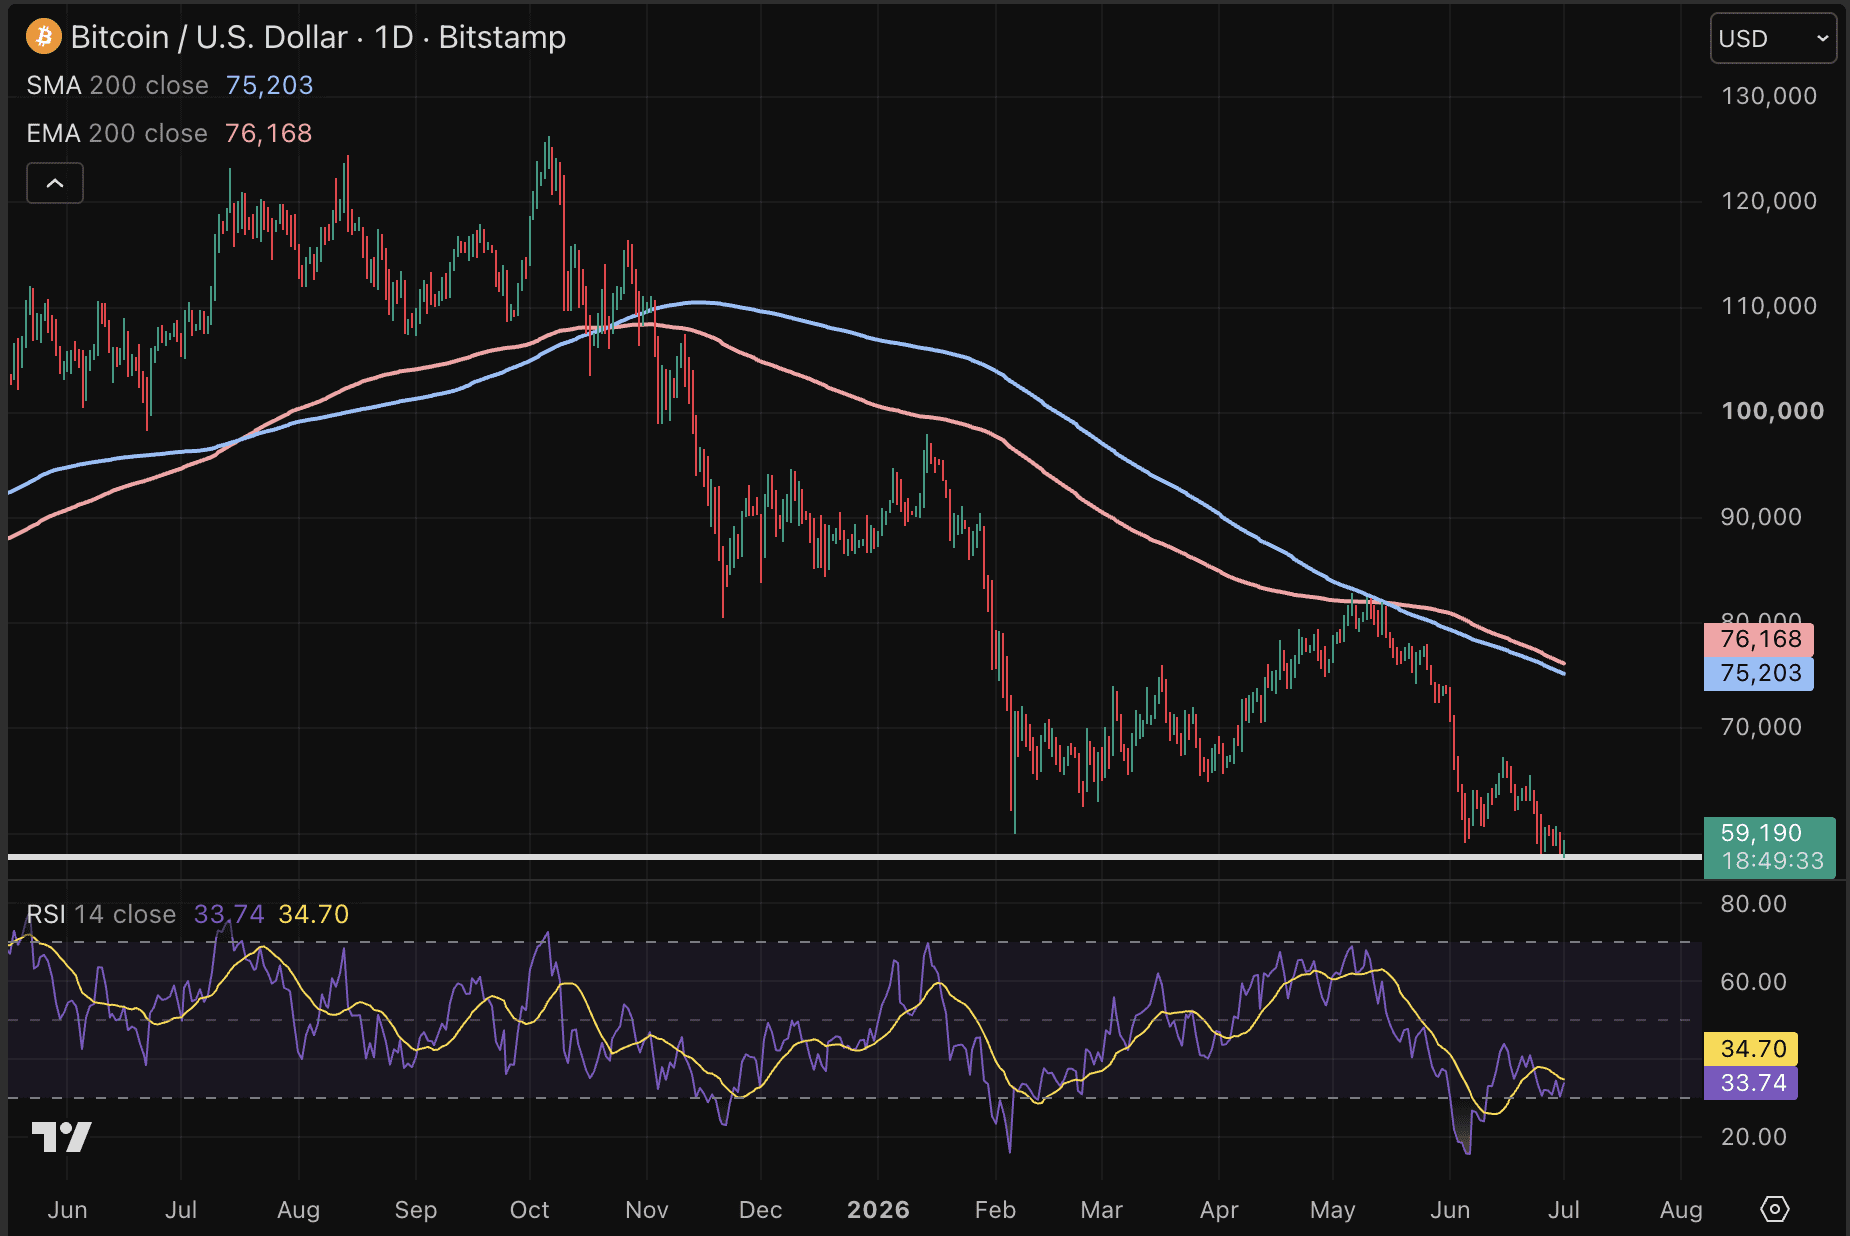The height and width of the screenshot is (1236, 1850).
Task: Click the 80.00 RSI axis label
Action: 1753,904
